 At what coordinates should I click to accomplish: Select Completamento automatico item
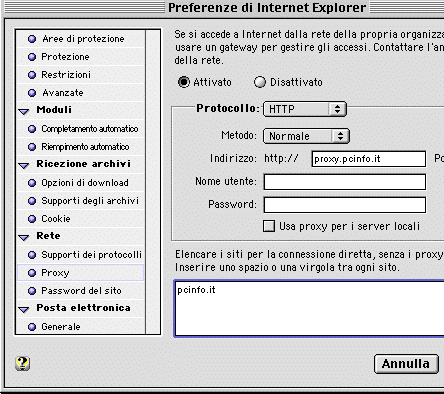click(x=81, y=129)
